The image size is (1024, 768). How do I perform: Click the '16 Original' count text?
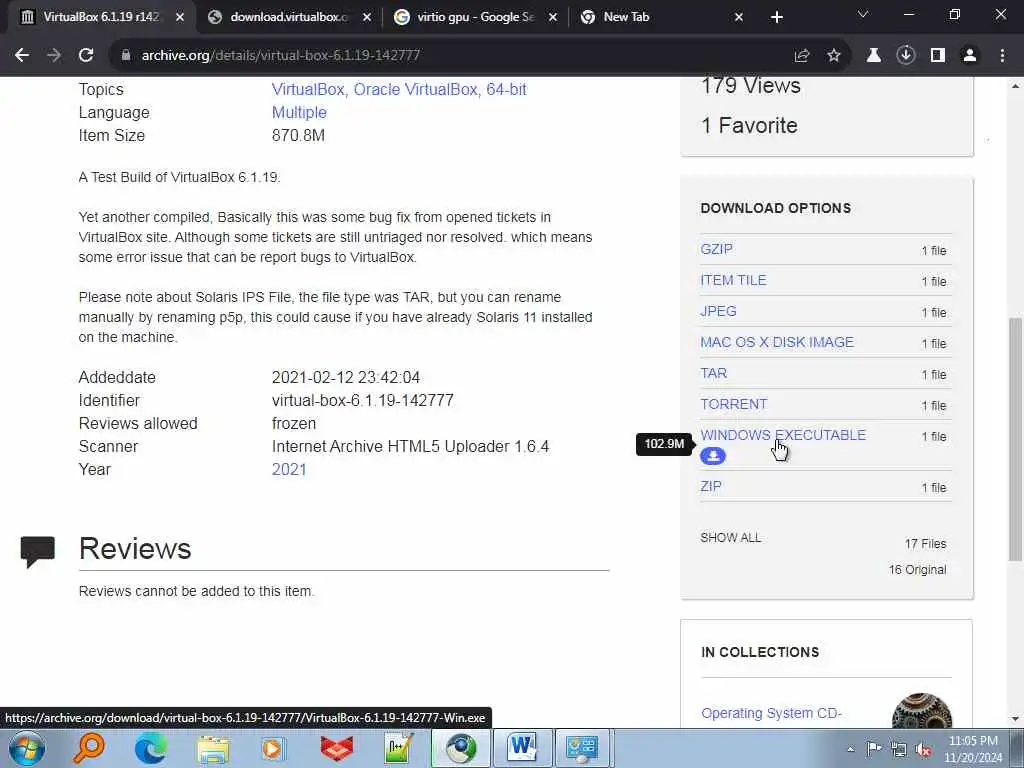(x=918, y=570)
